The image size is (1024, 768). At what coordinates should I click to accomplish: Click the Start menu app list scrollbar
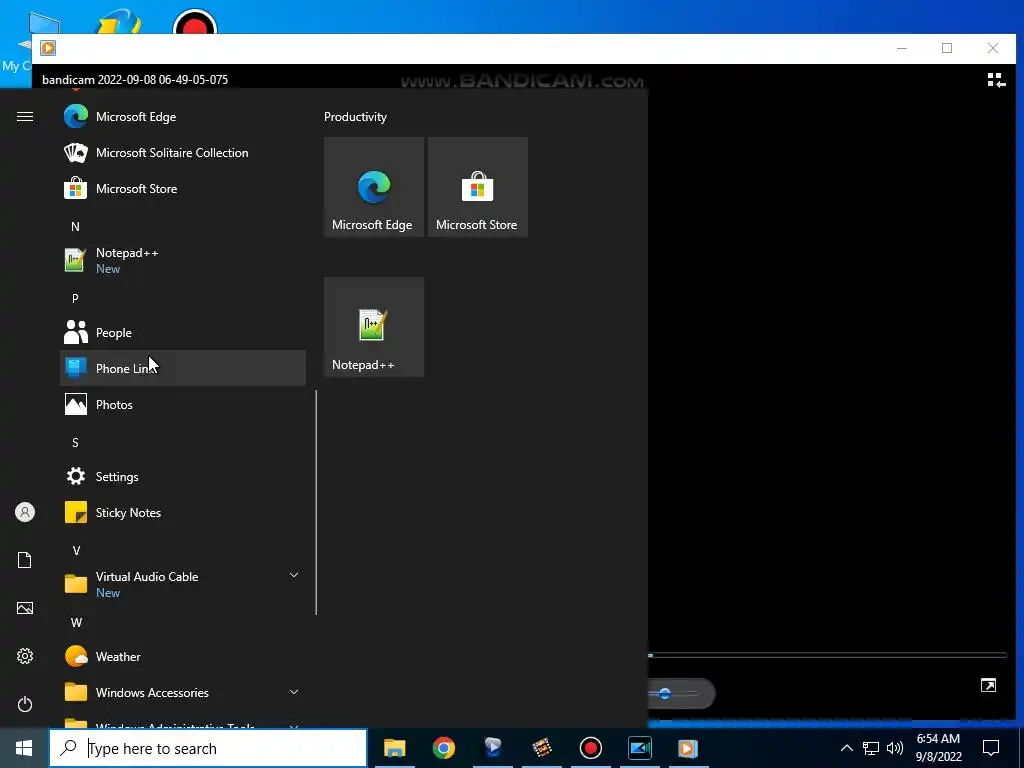[x=316, y=503]
